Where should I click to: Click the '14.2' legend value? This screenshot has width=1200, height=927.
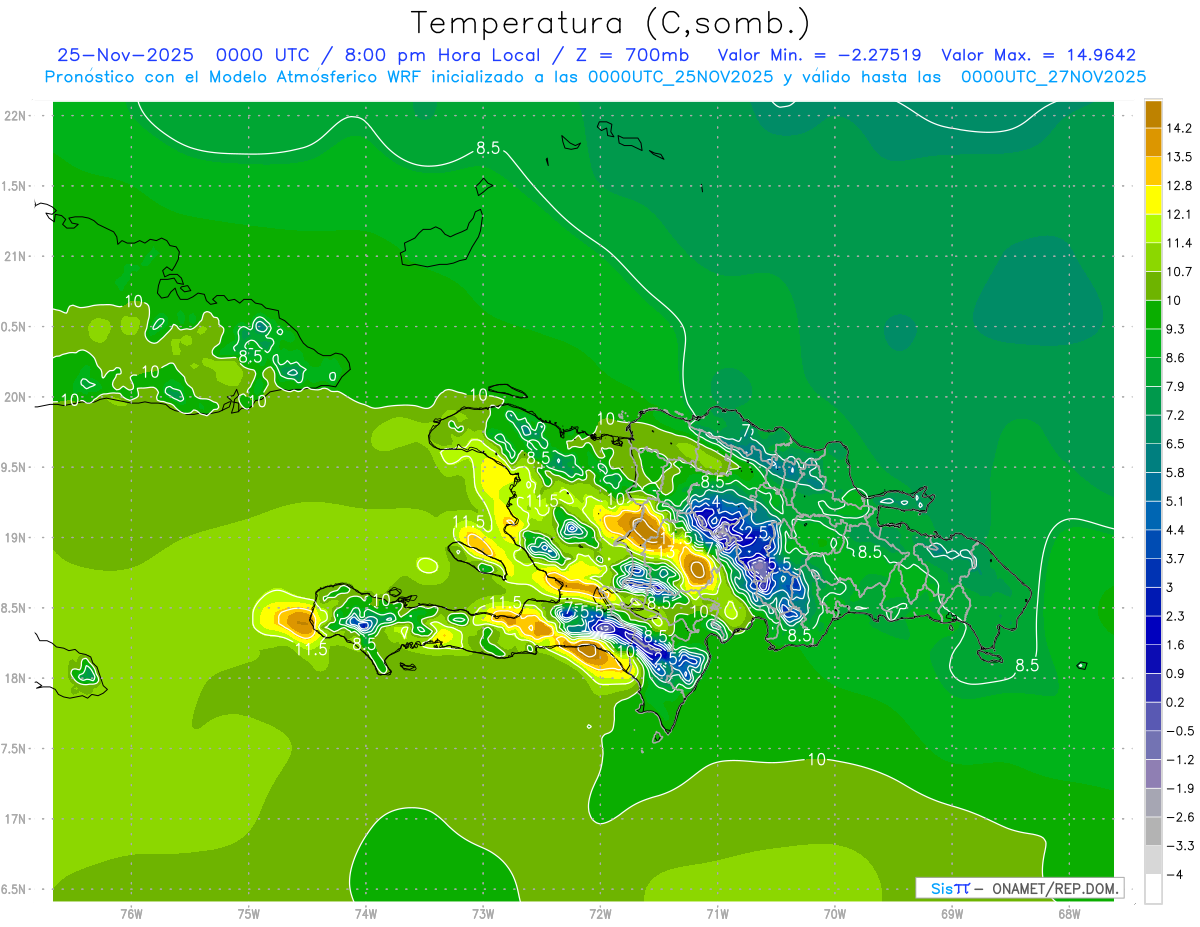coord(1180,128)
